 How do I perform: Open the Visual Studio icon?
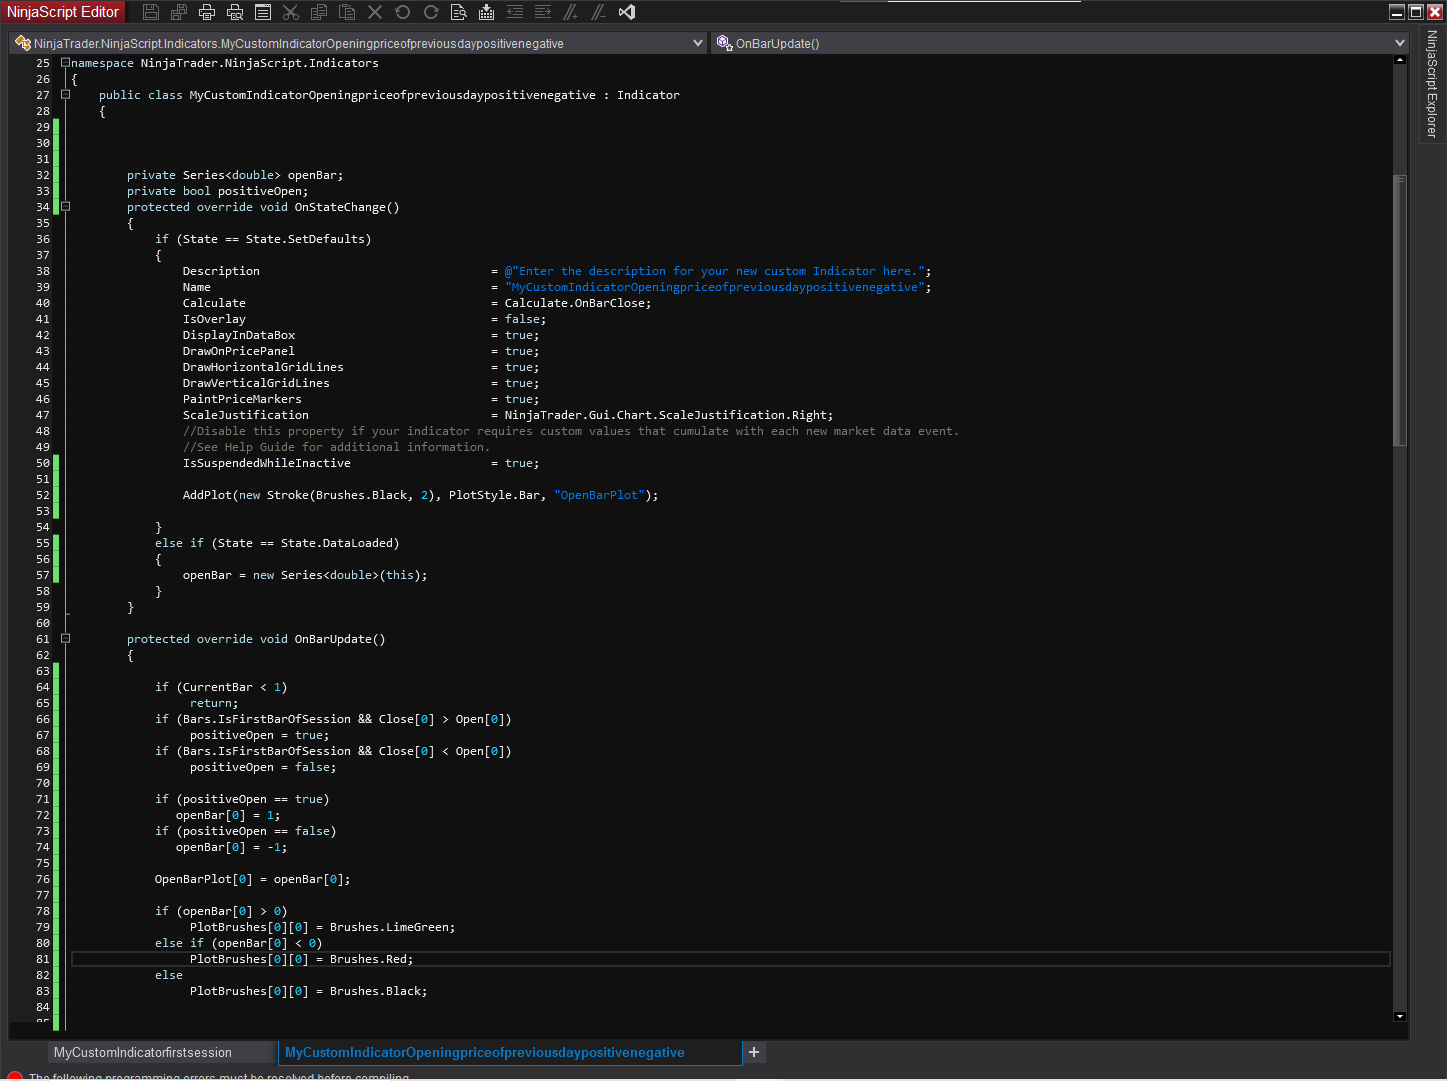[x=627, y=12]
